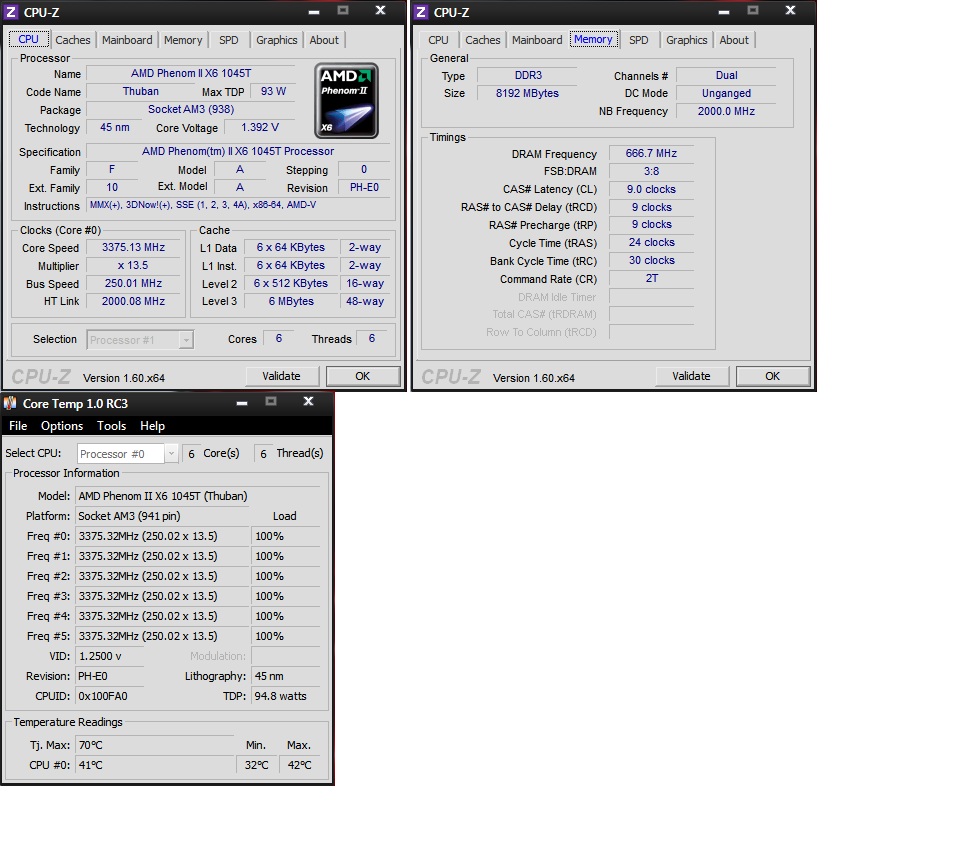957x854 pixels.
Task: Maximize the right CPU-Z Memory window
Action: tap(753, 10)
